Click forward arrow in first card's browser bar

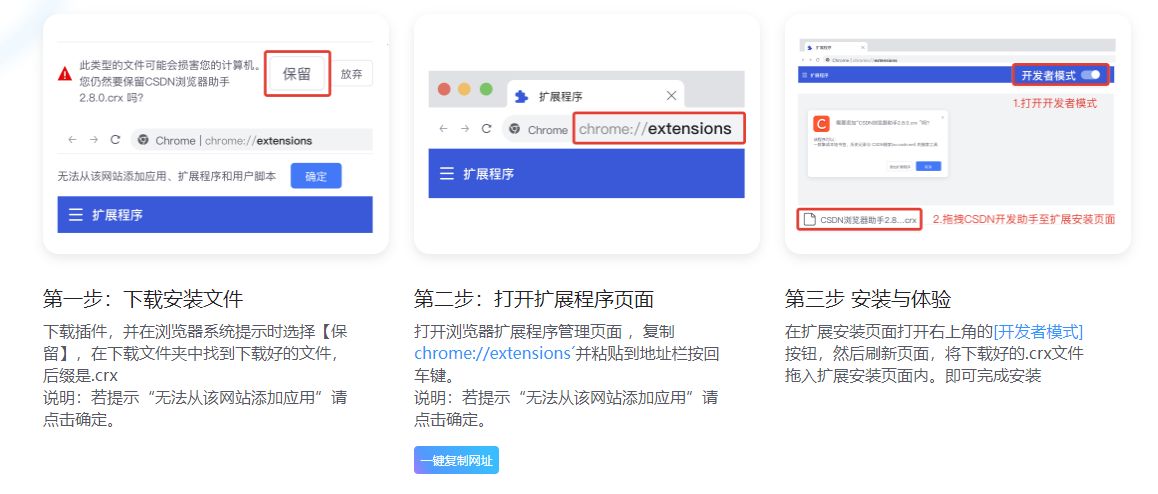click(x=94, y=140)
